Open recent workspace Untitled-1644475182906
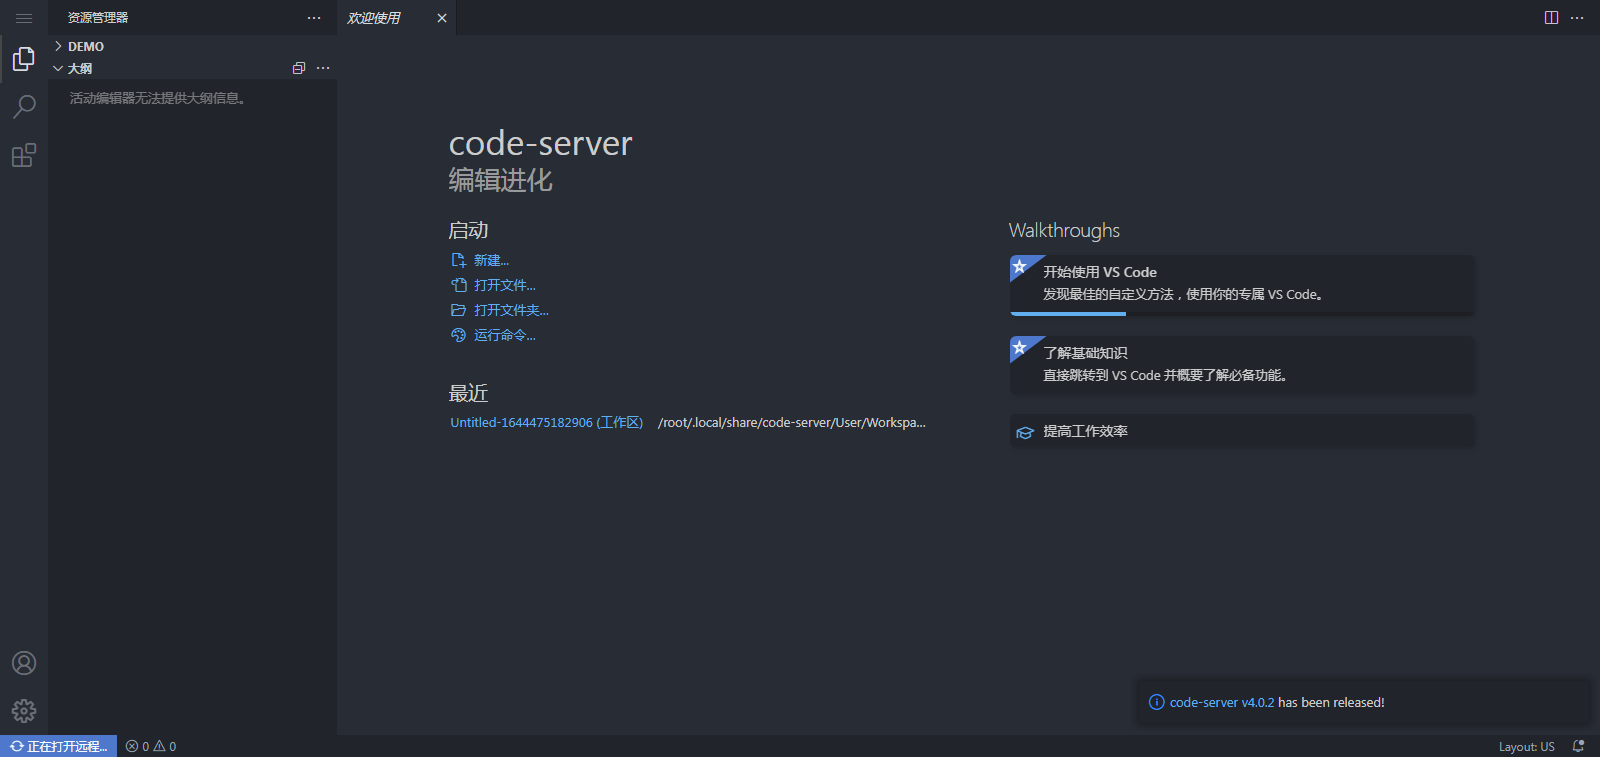Viewport: 1600px width, 757px height. coord(546,423)
